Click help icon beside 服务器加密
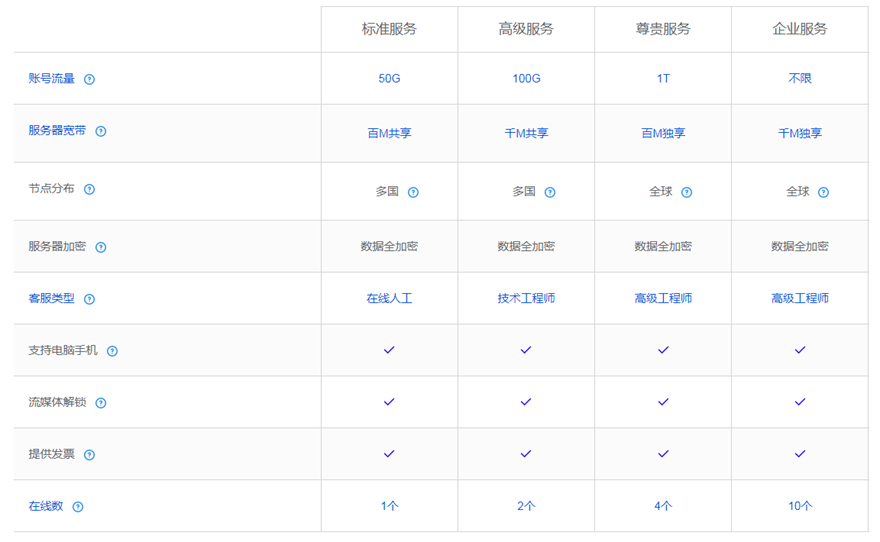Viewport: 880px width, 542px height. pos(100,247)
